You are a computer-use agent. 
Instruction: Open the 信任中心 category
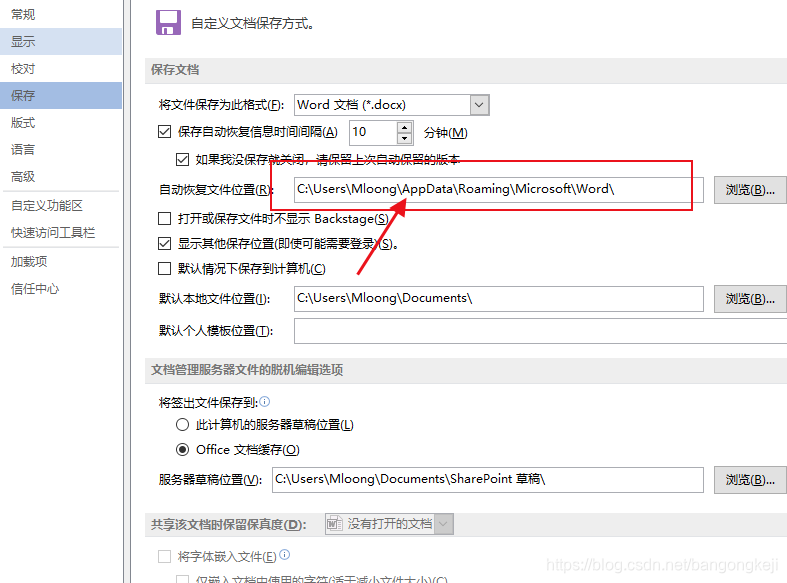[61, 289]
